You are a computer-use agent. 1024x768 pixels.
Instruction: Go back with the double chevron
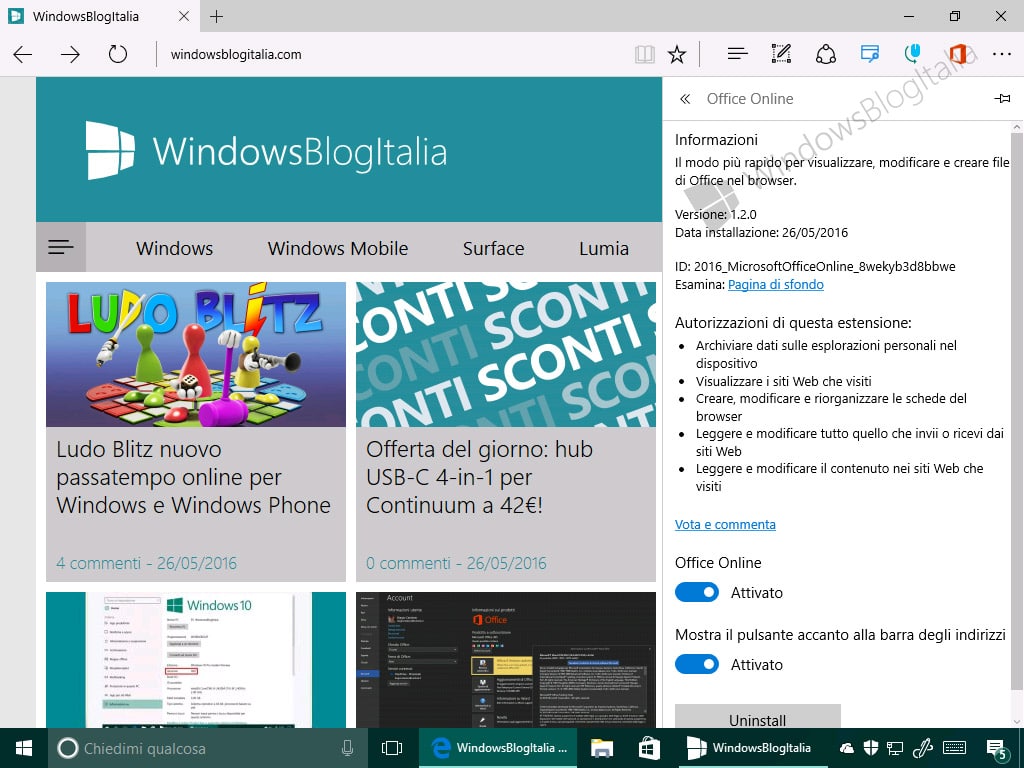click(x=684, y=99)
